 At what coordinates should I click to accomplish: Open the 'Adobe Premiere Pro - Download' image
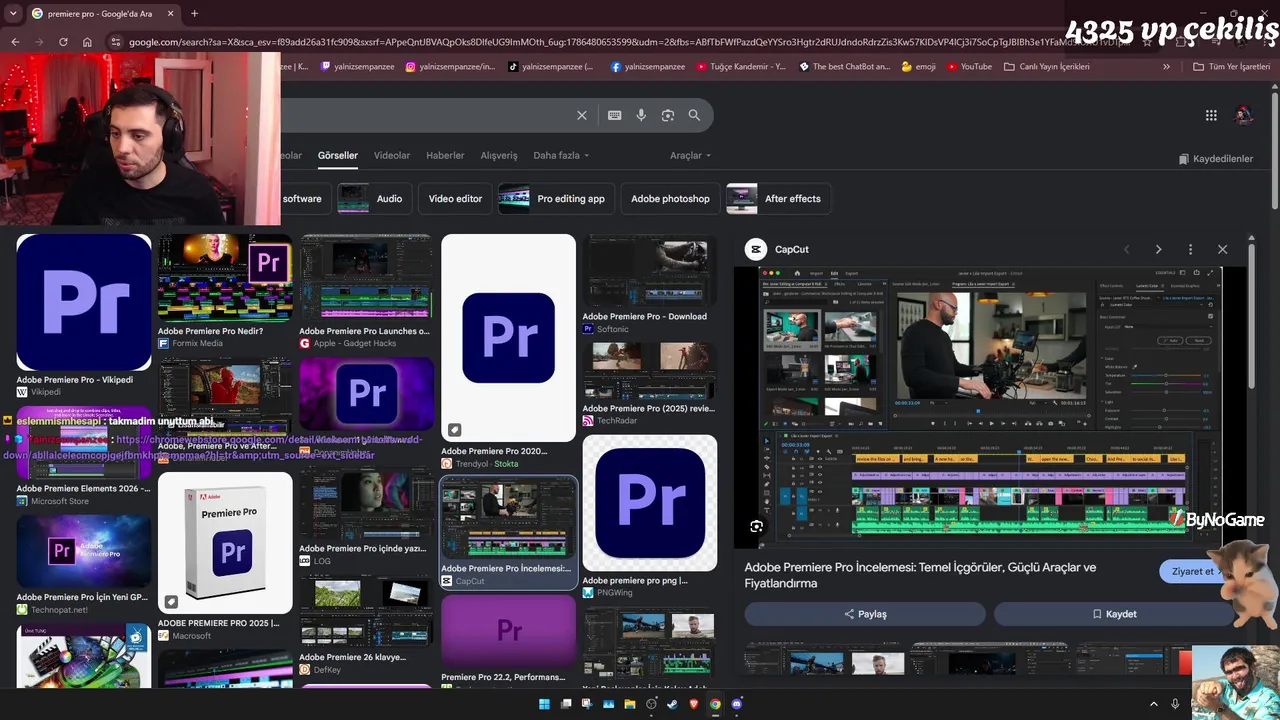[650, 271]
